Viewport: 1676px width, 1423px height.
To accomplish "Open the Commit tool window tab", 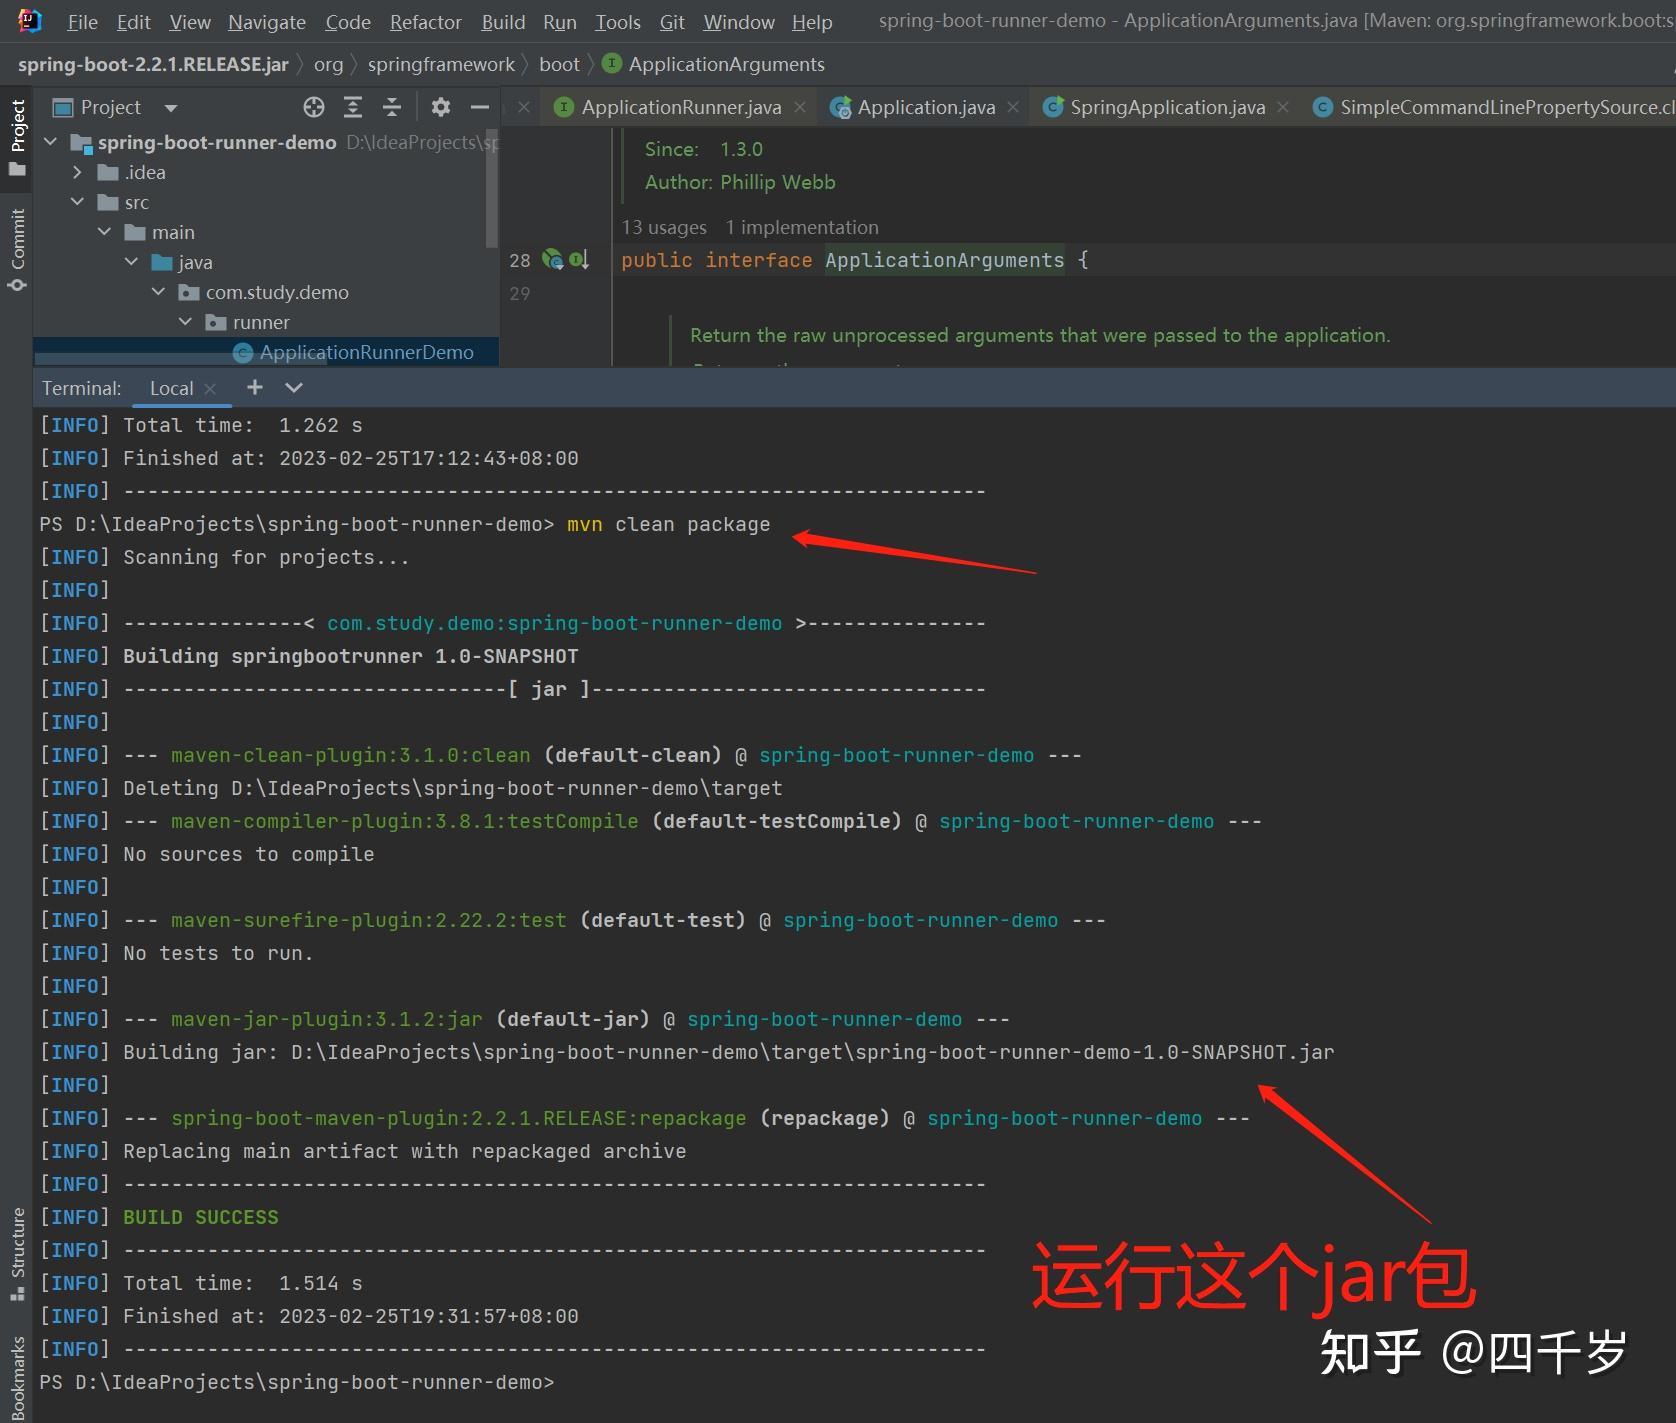I will pos(17,248).
